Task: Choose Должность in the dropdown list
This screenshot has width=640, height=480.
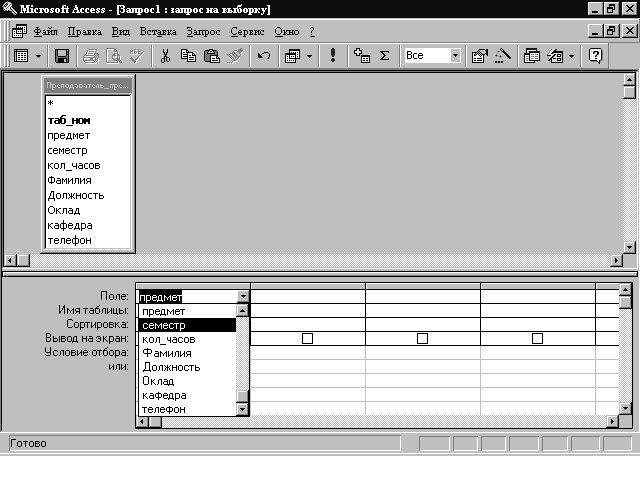Action: click(187, 367)
